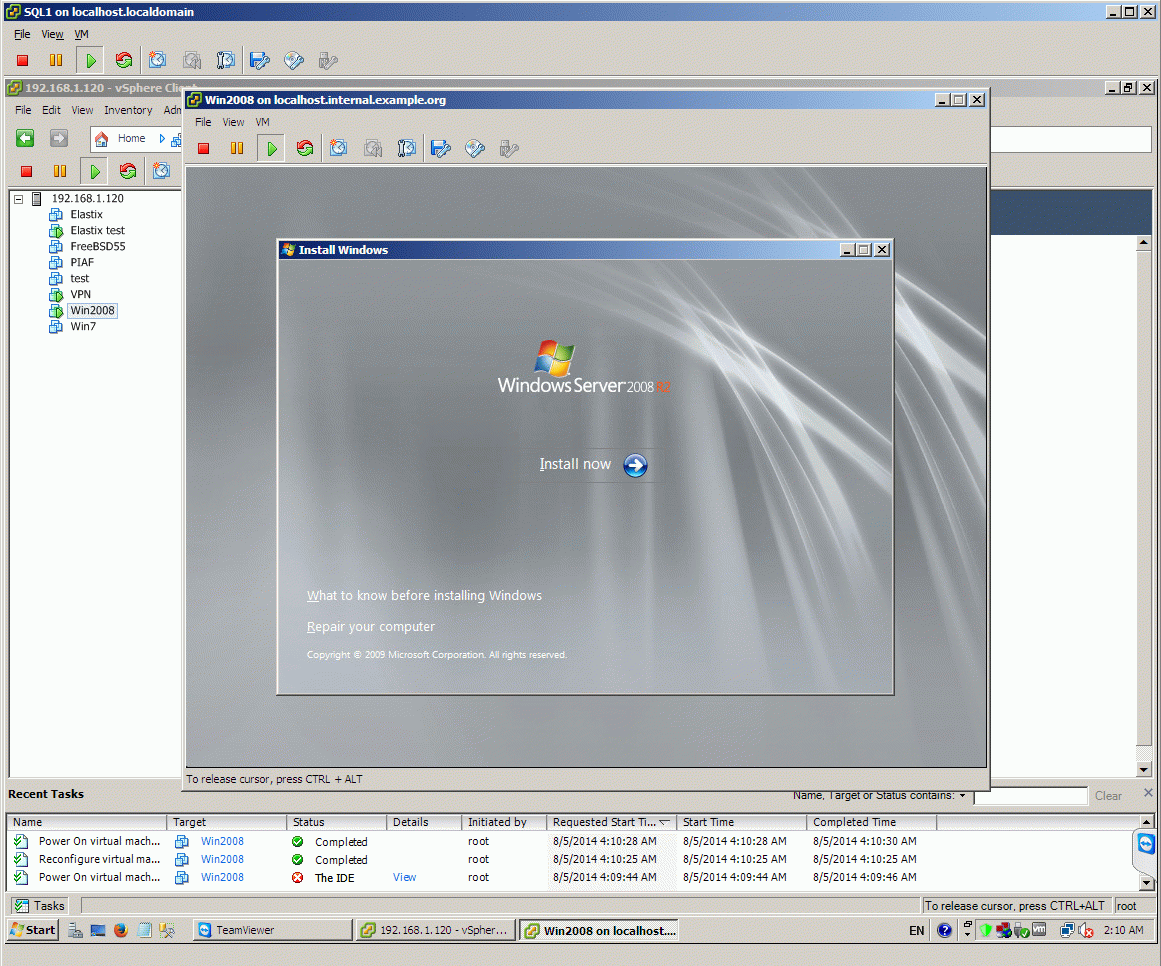Click Firefox icon in quick launch
The image size is (1161, 966).
[x=121, y=930]
